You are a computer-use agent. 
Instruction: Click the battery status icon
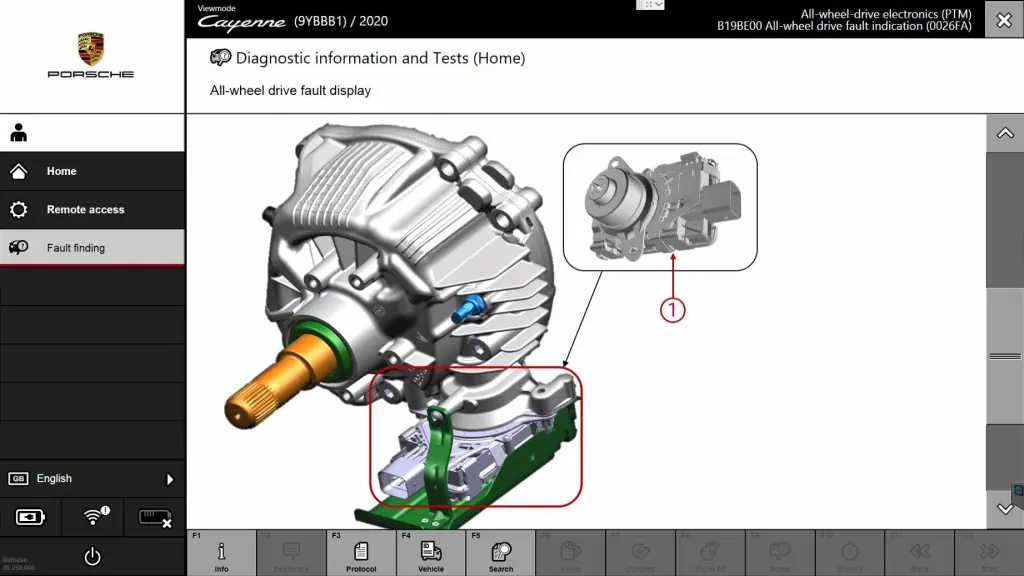pyautogui.click(x=30, y=517)
